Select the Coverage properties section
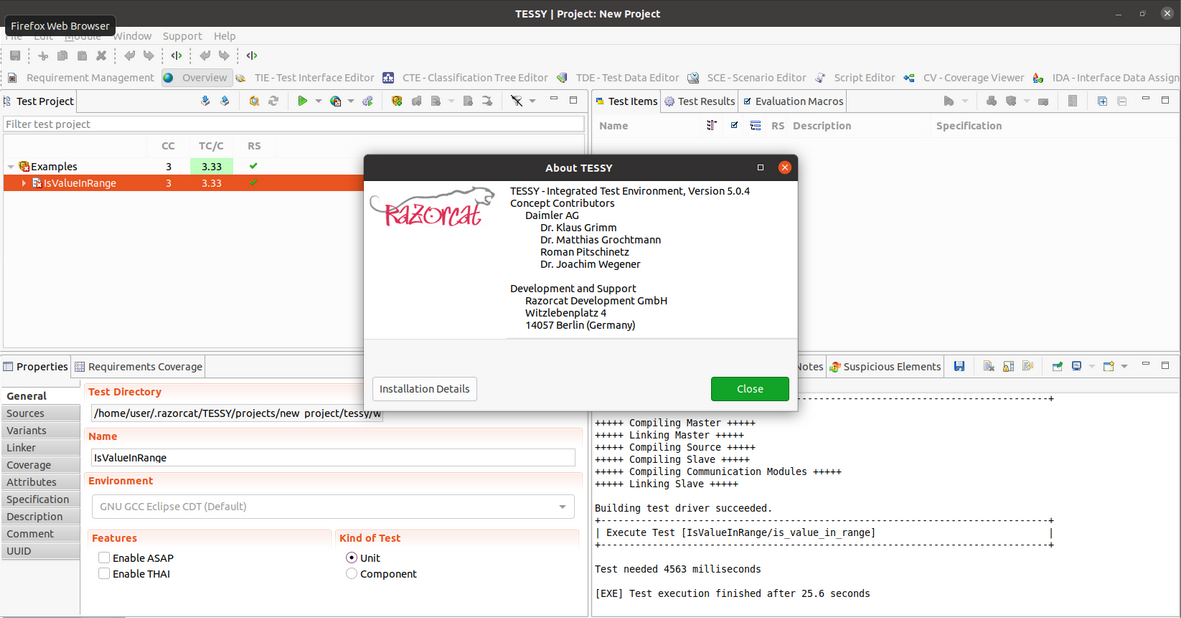Screen dimensions: 1181x618 pyautogui.click(x=41, y=465)
